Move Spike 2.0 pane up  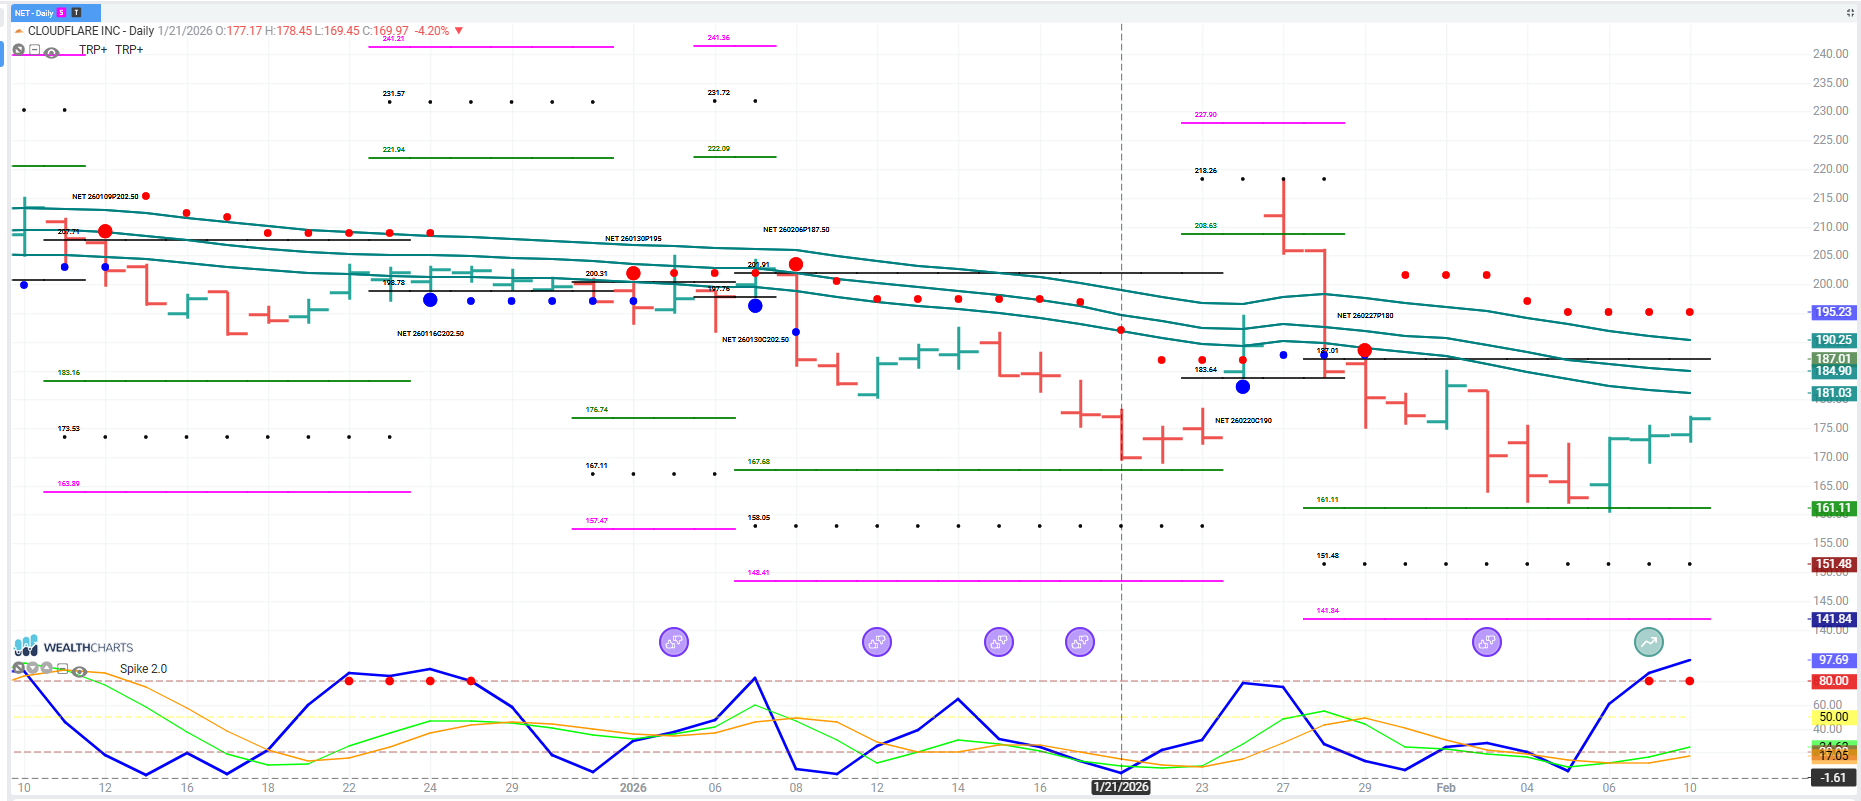(47, 668)
